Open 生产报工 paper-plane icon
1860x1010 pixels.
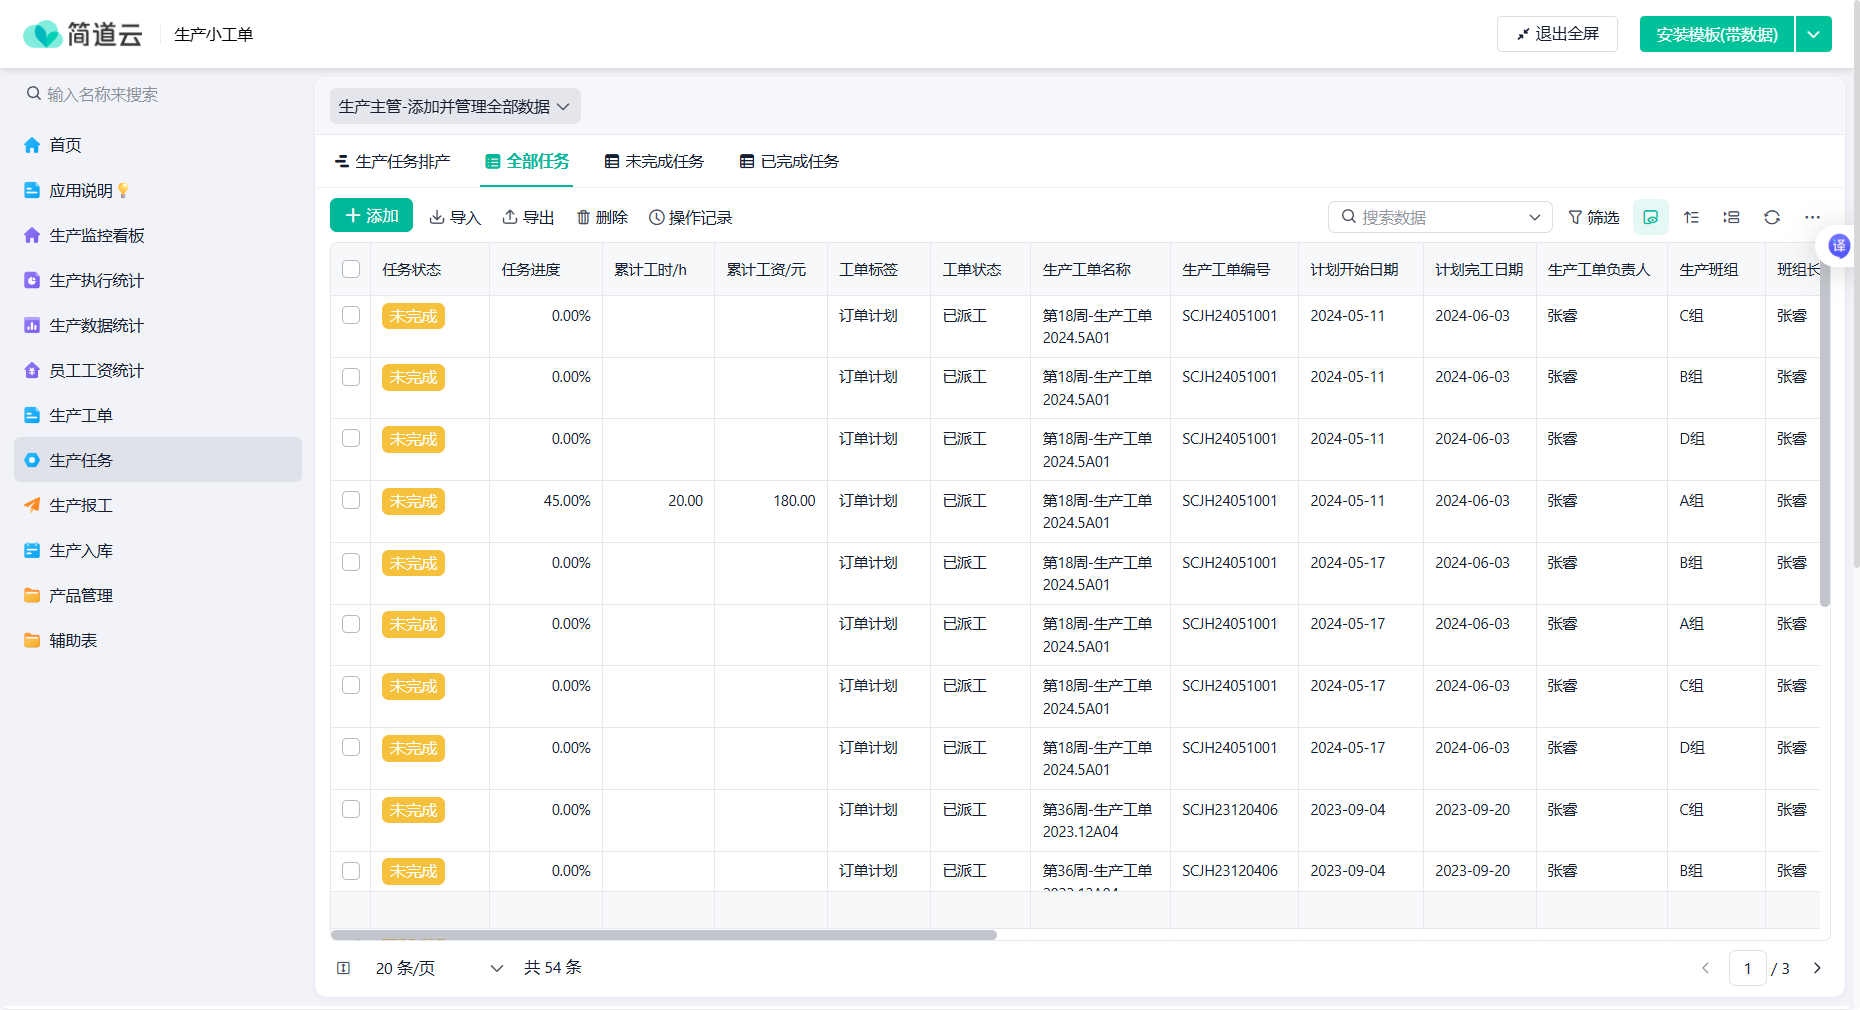32,505
